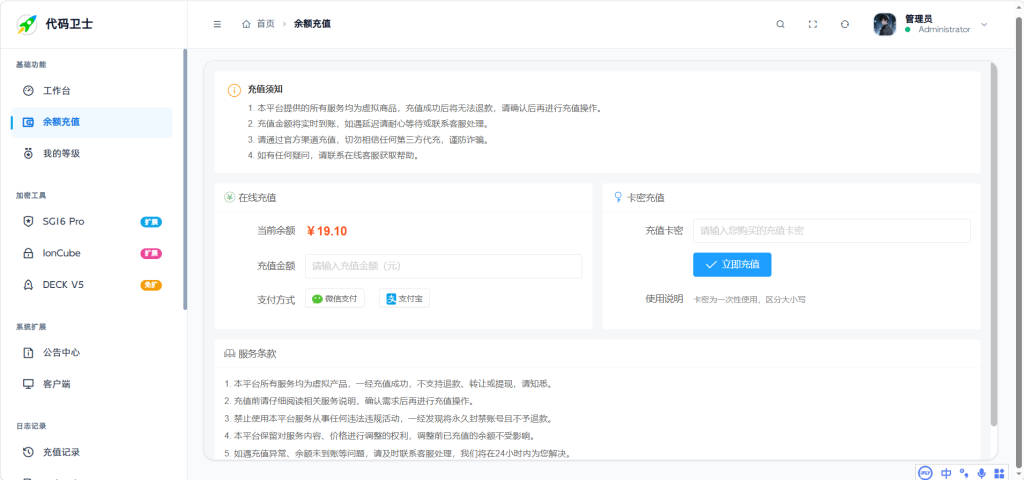Open IonCube encryption tool
The height and width of the screenshot is (480, 1024).
pos(91,253)
